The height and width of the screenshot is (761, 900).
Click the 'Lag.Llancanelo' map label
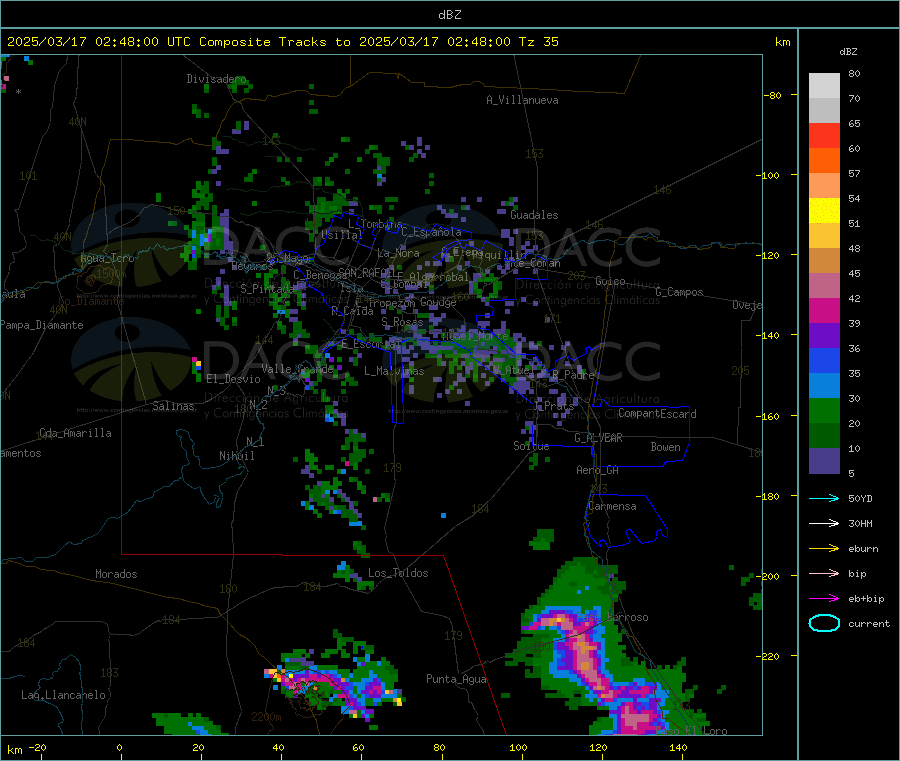[63, 695]
